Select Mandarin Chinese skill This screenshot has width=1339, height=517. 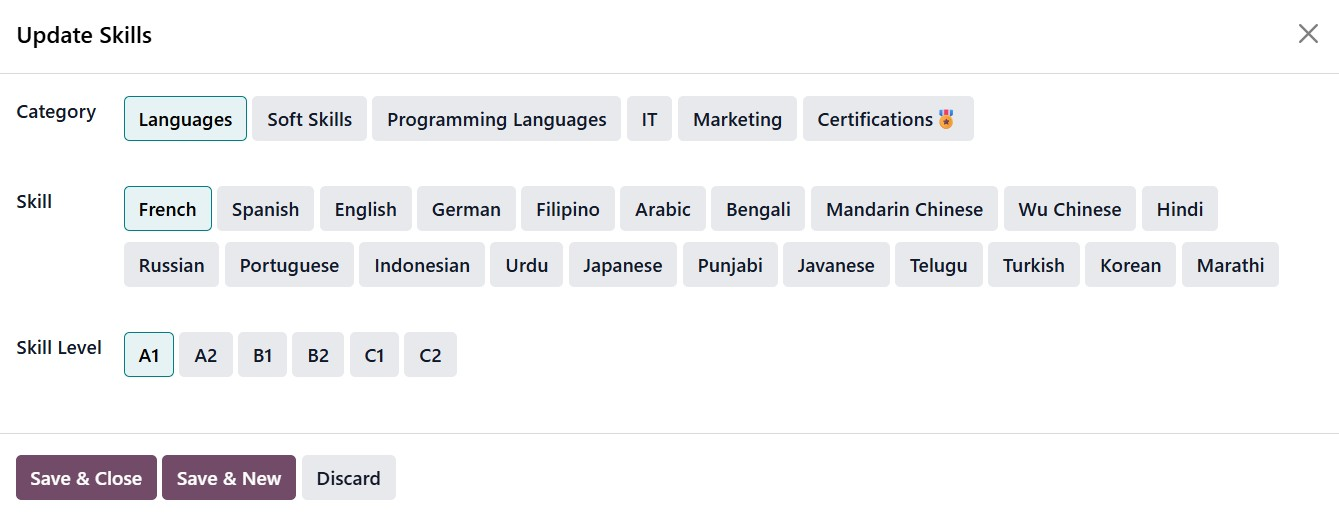pyautogui.click(x=904, y=209)
